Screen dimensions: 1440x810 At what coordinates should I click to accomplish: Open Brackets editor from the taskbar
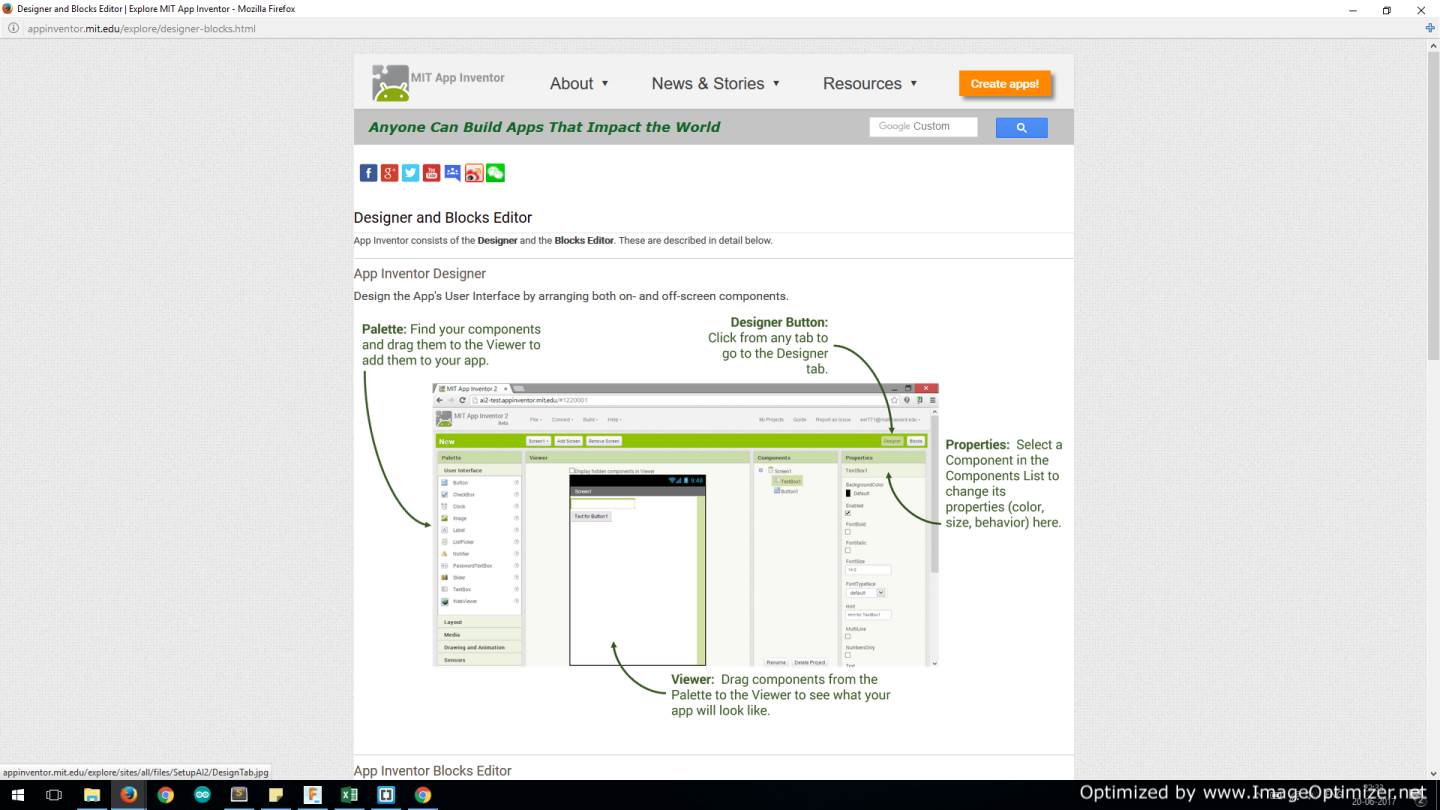pos(386,795)
